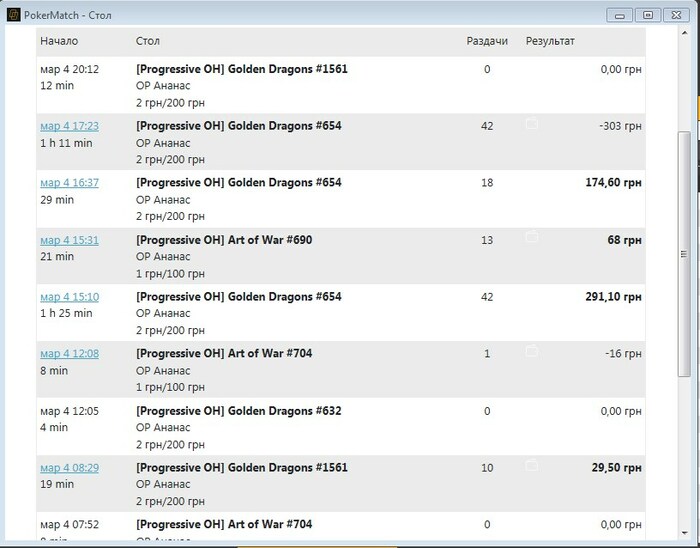Open the session link мар 4 08:29
Viewport: 700px width, 548px height.
click(x=70, y=468)
